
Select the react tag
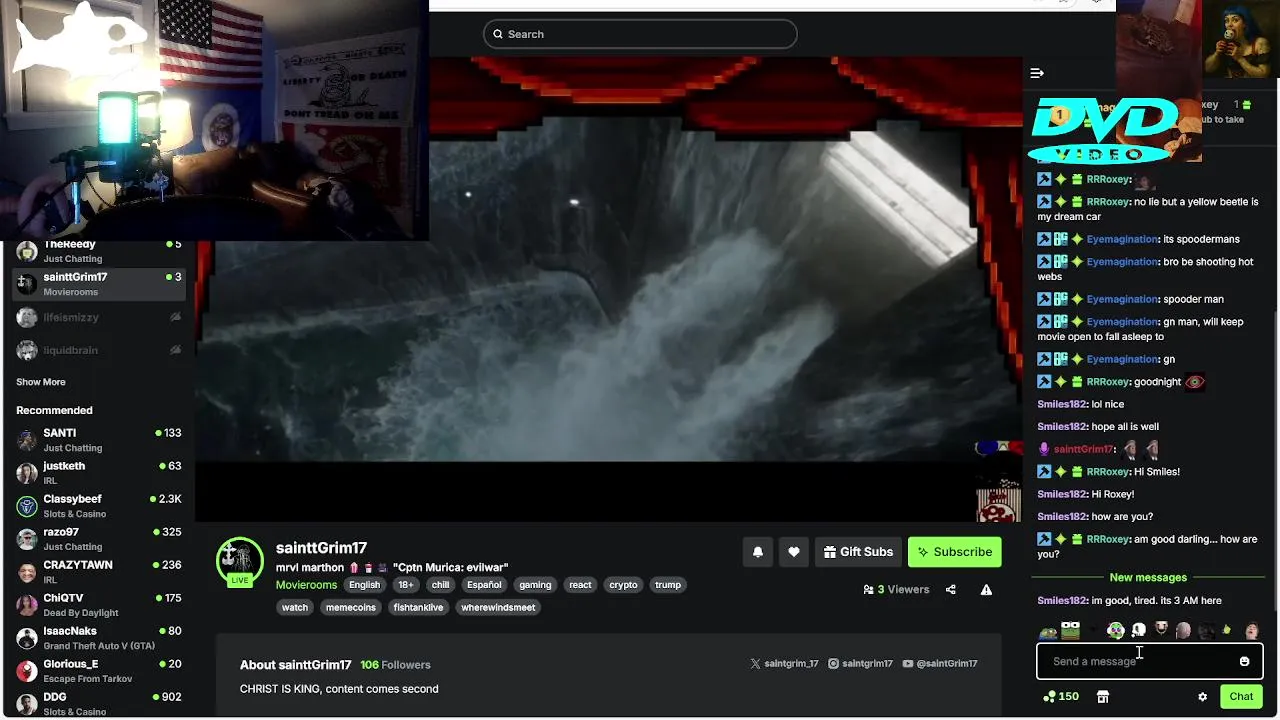tap(580, 585)
